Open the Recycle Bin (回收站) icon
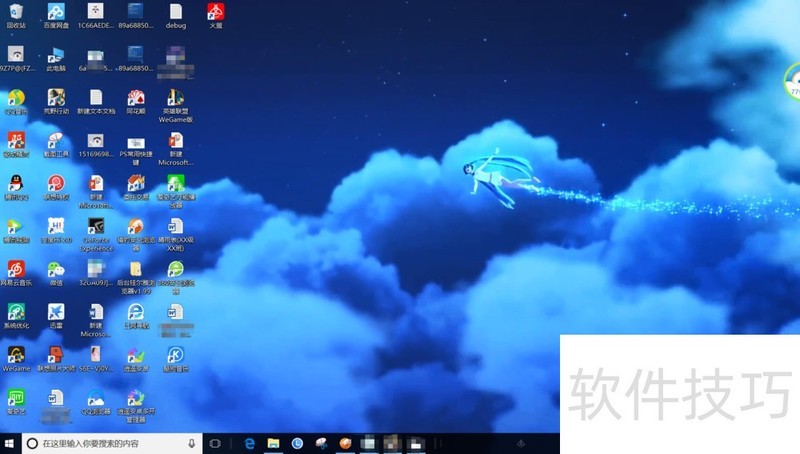The width and height of the screenshot is (800, 454). pyautogui.click(x=16, y=15)
